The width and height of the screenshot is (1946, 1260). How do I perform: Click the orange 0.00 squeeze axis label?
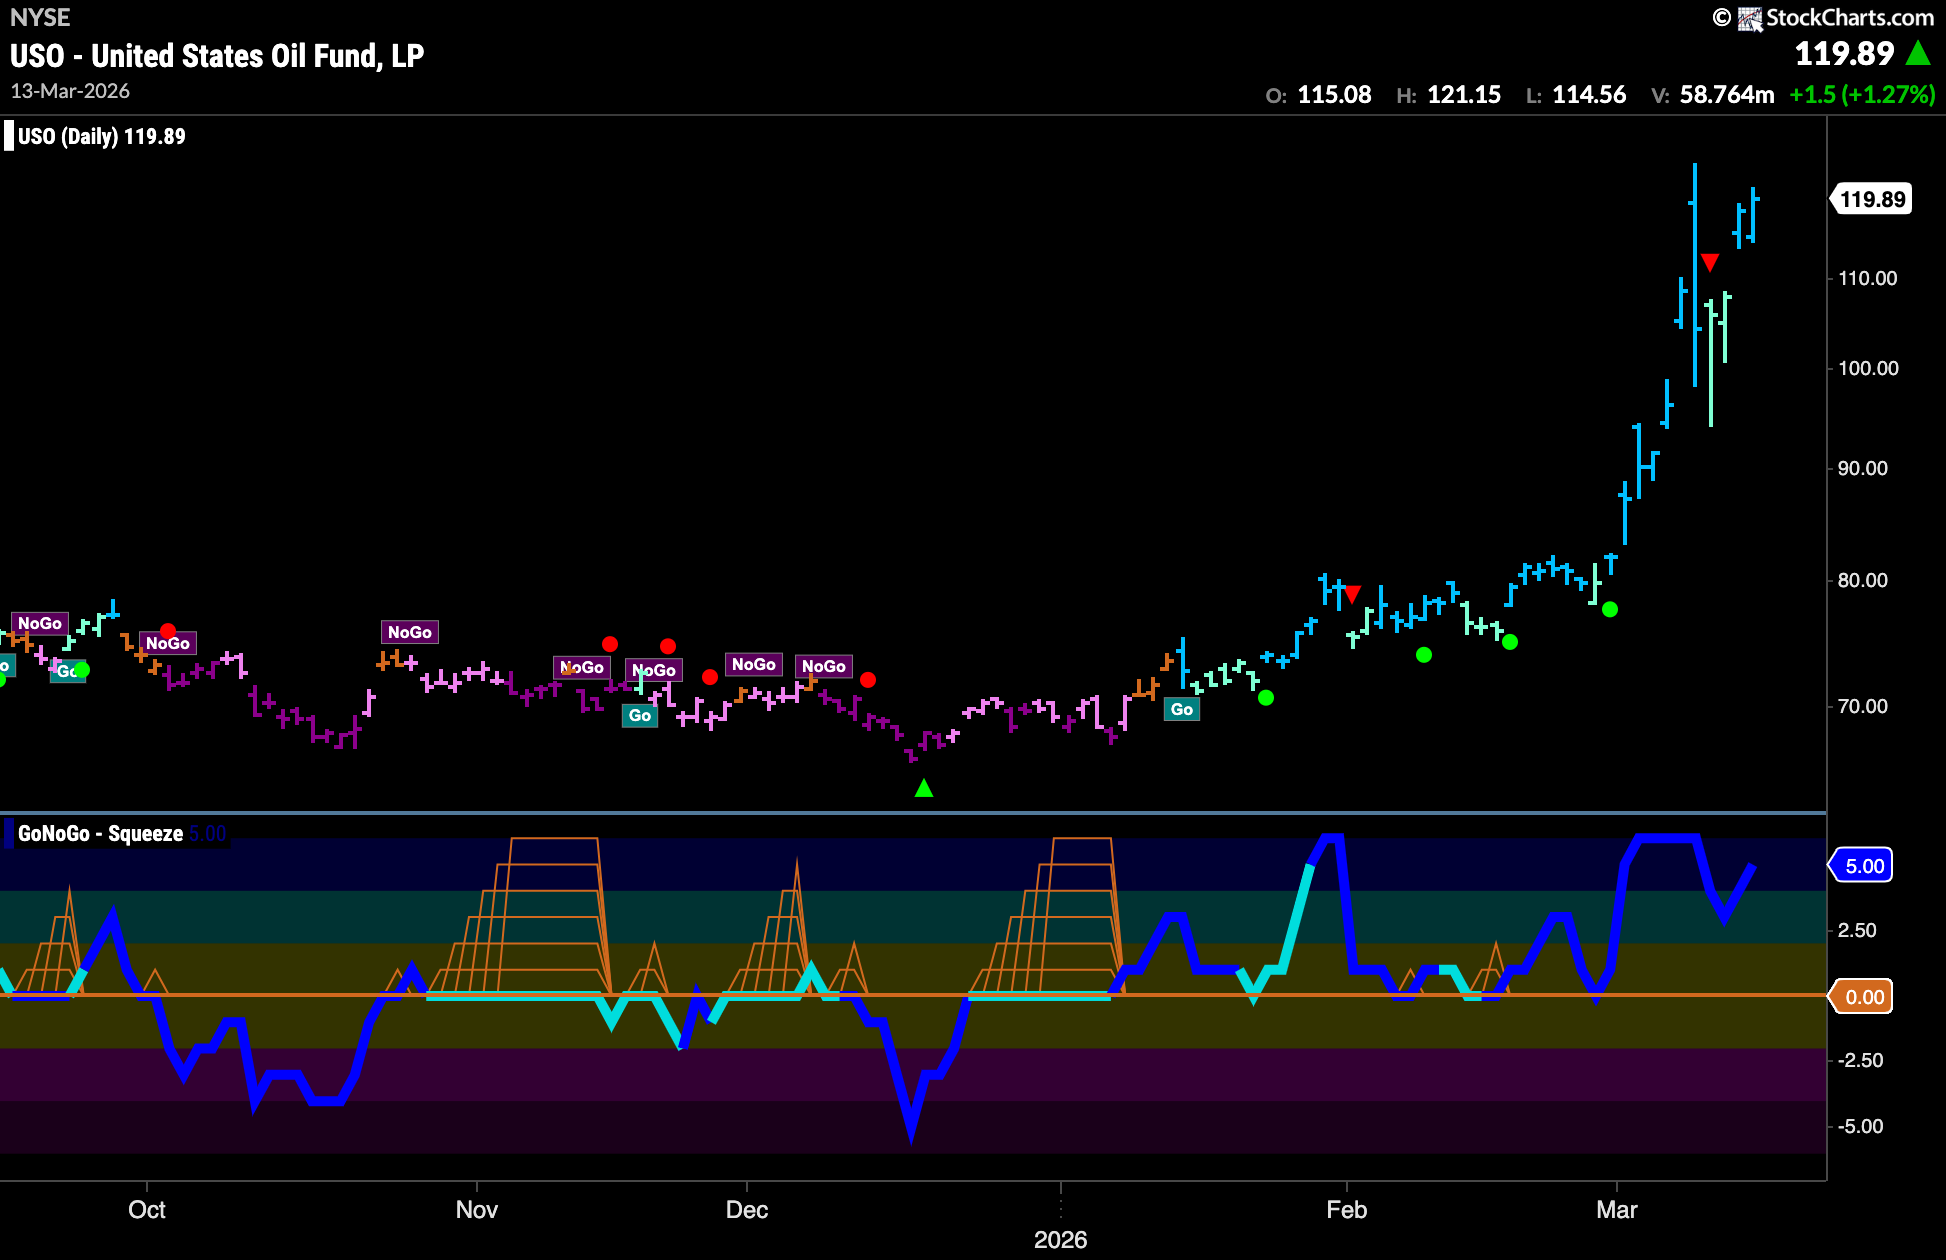[x=1863, y=997]
